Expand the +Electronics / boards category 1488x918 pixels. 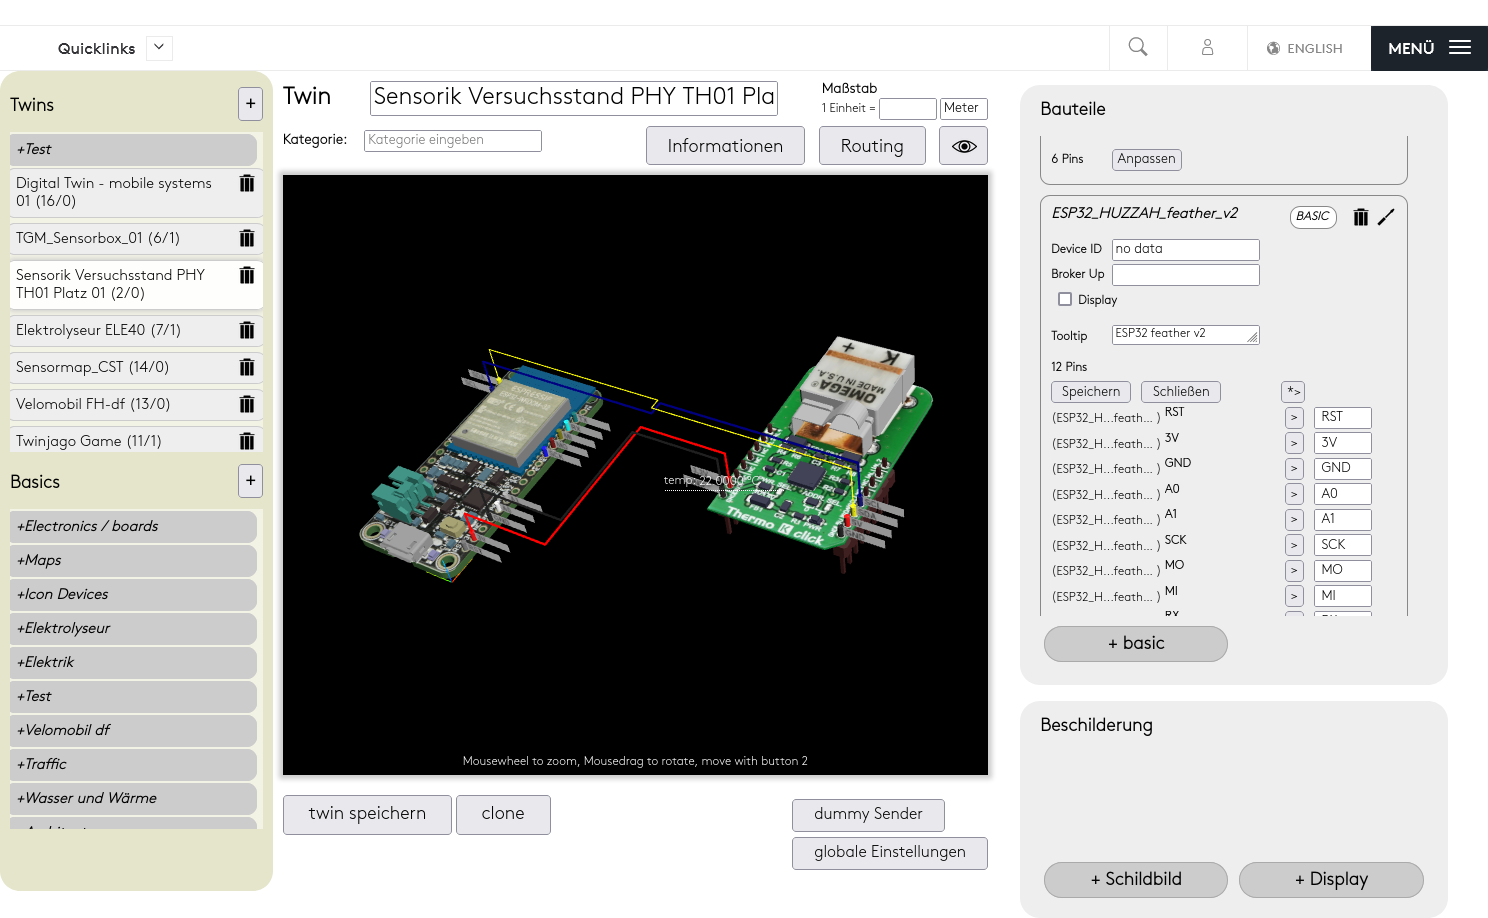133,526
